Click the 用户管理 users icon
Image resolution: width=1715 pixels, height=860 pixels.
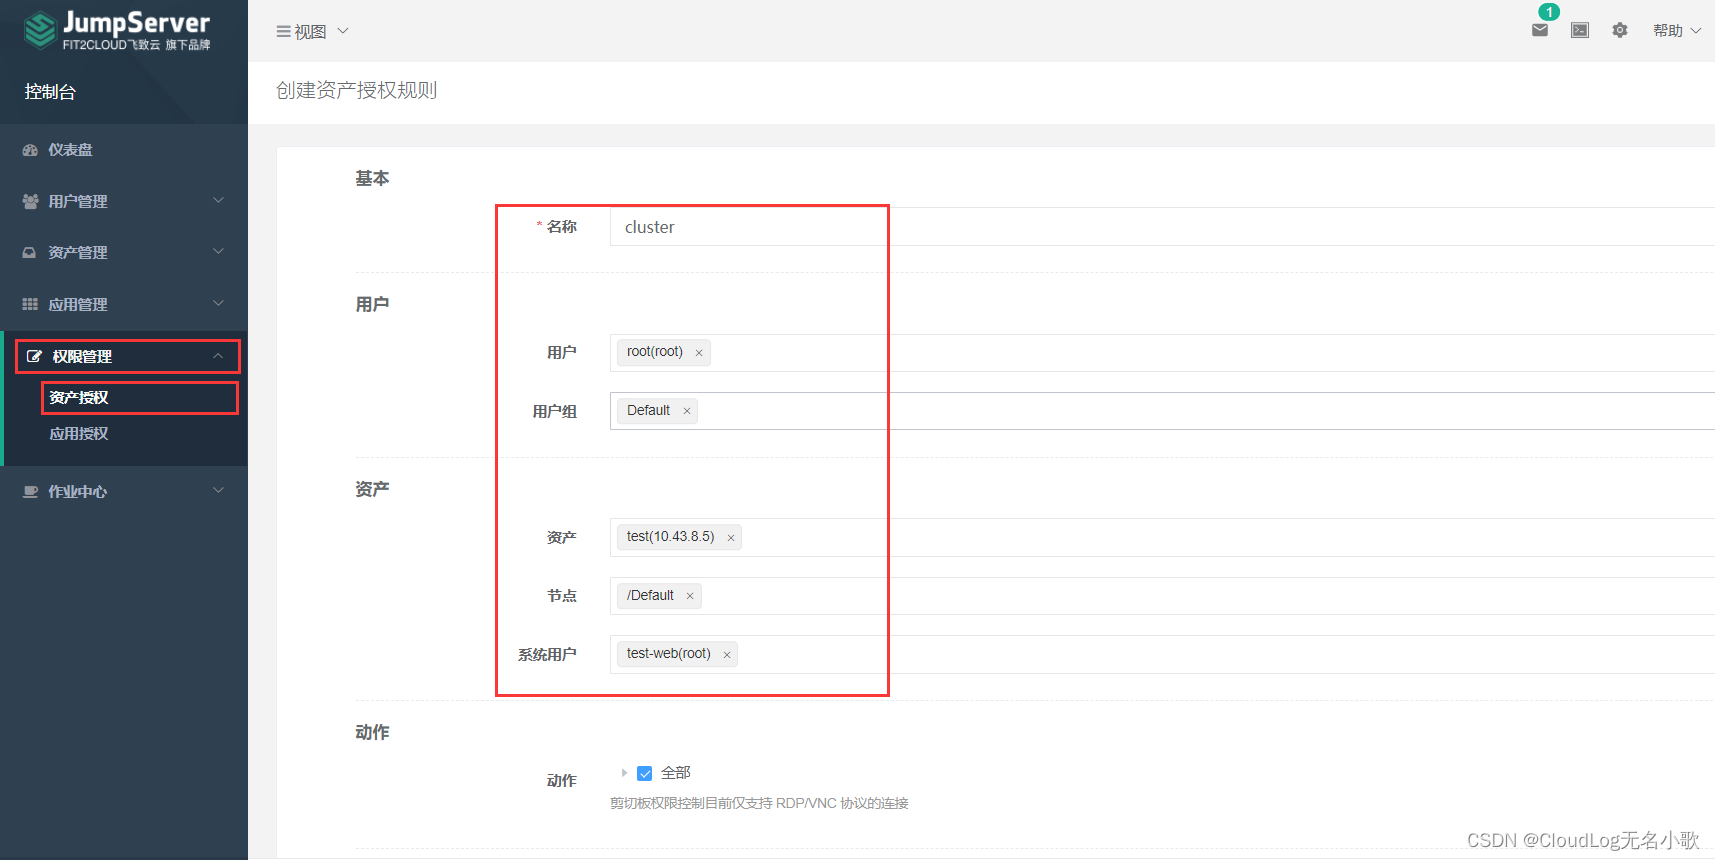(x=30, y=201)
